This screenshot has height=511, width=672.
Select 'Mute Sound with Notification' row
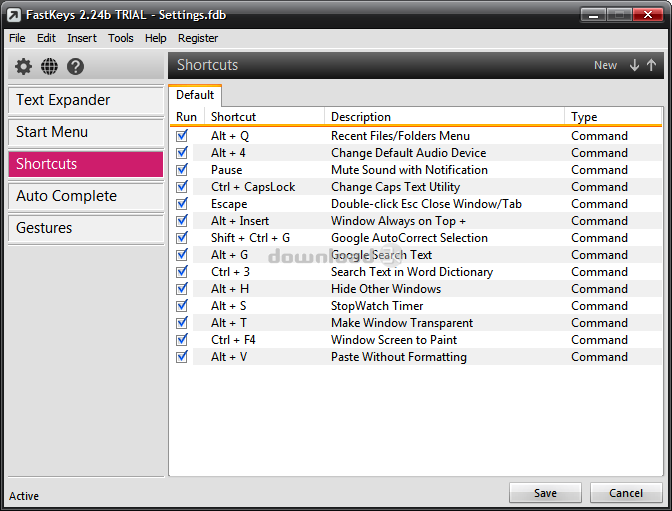416,170
